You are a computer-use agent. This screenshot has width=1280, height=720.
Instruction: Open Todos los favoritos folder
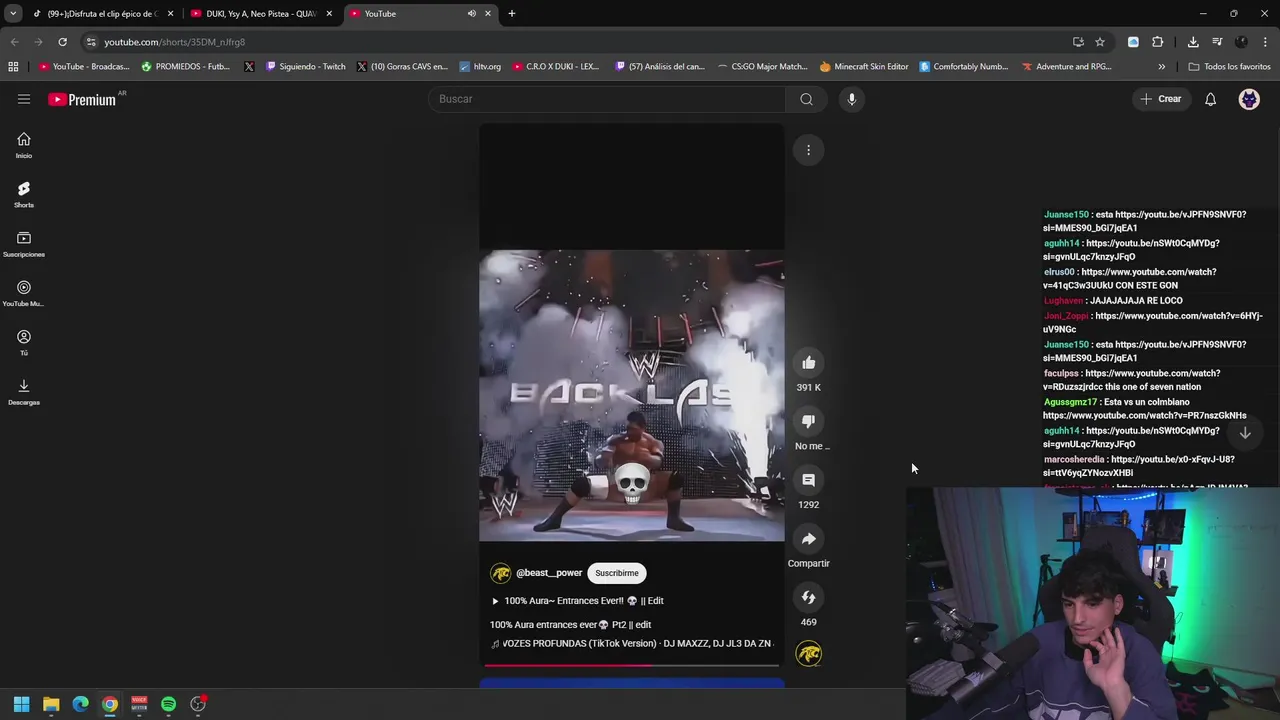pos(1229,67)
